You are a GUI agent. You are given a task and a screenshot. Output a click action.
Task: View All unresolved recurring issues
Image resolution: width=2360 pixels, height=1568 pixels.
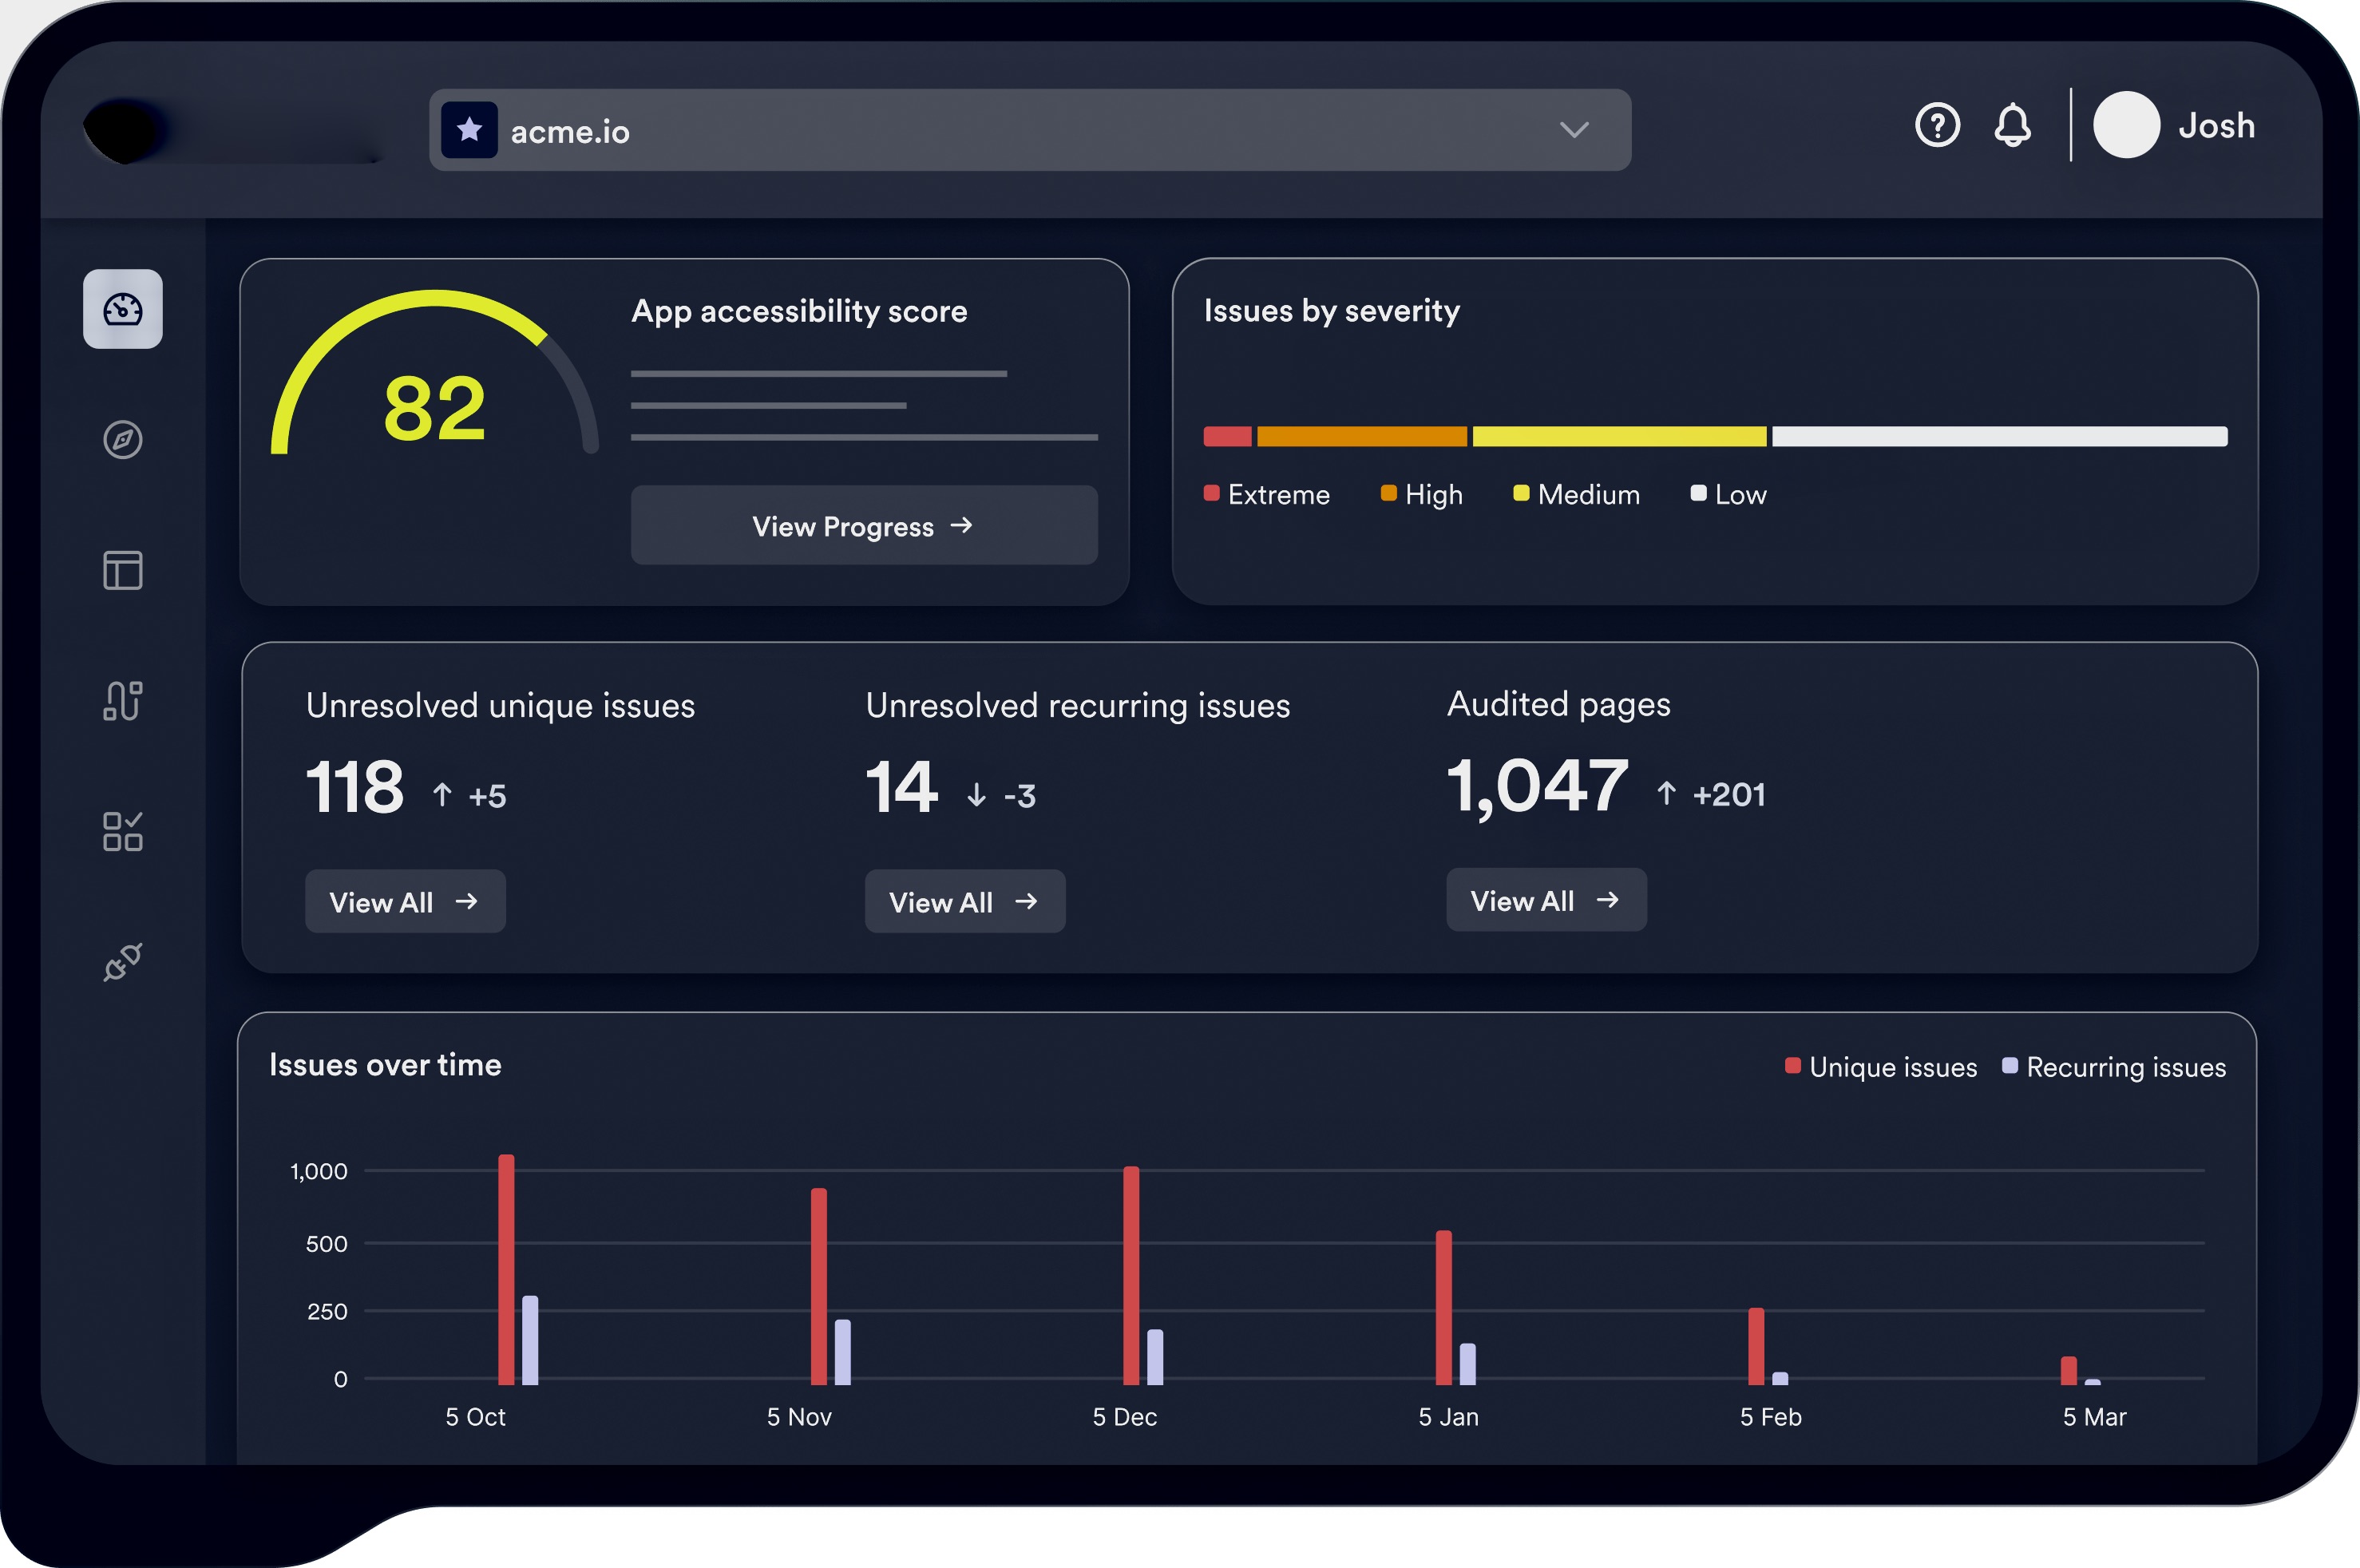[x=964, y=902]
